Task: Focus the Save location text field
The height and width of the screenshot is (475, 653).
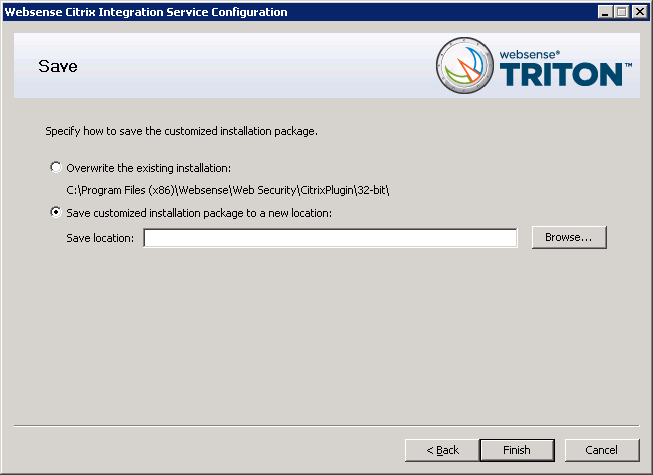Action: 331,238
